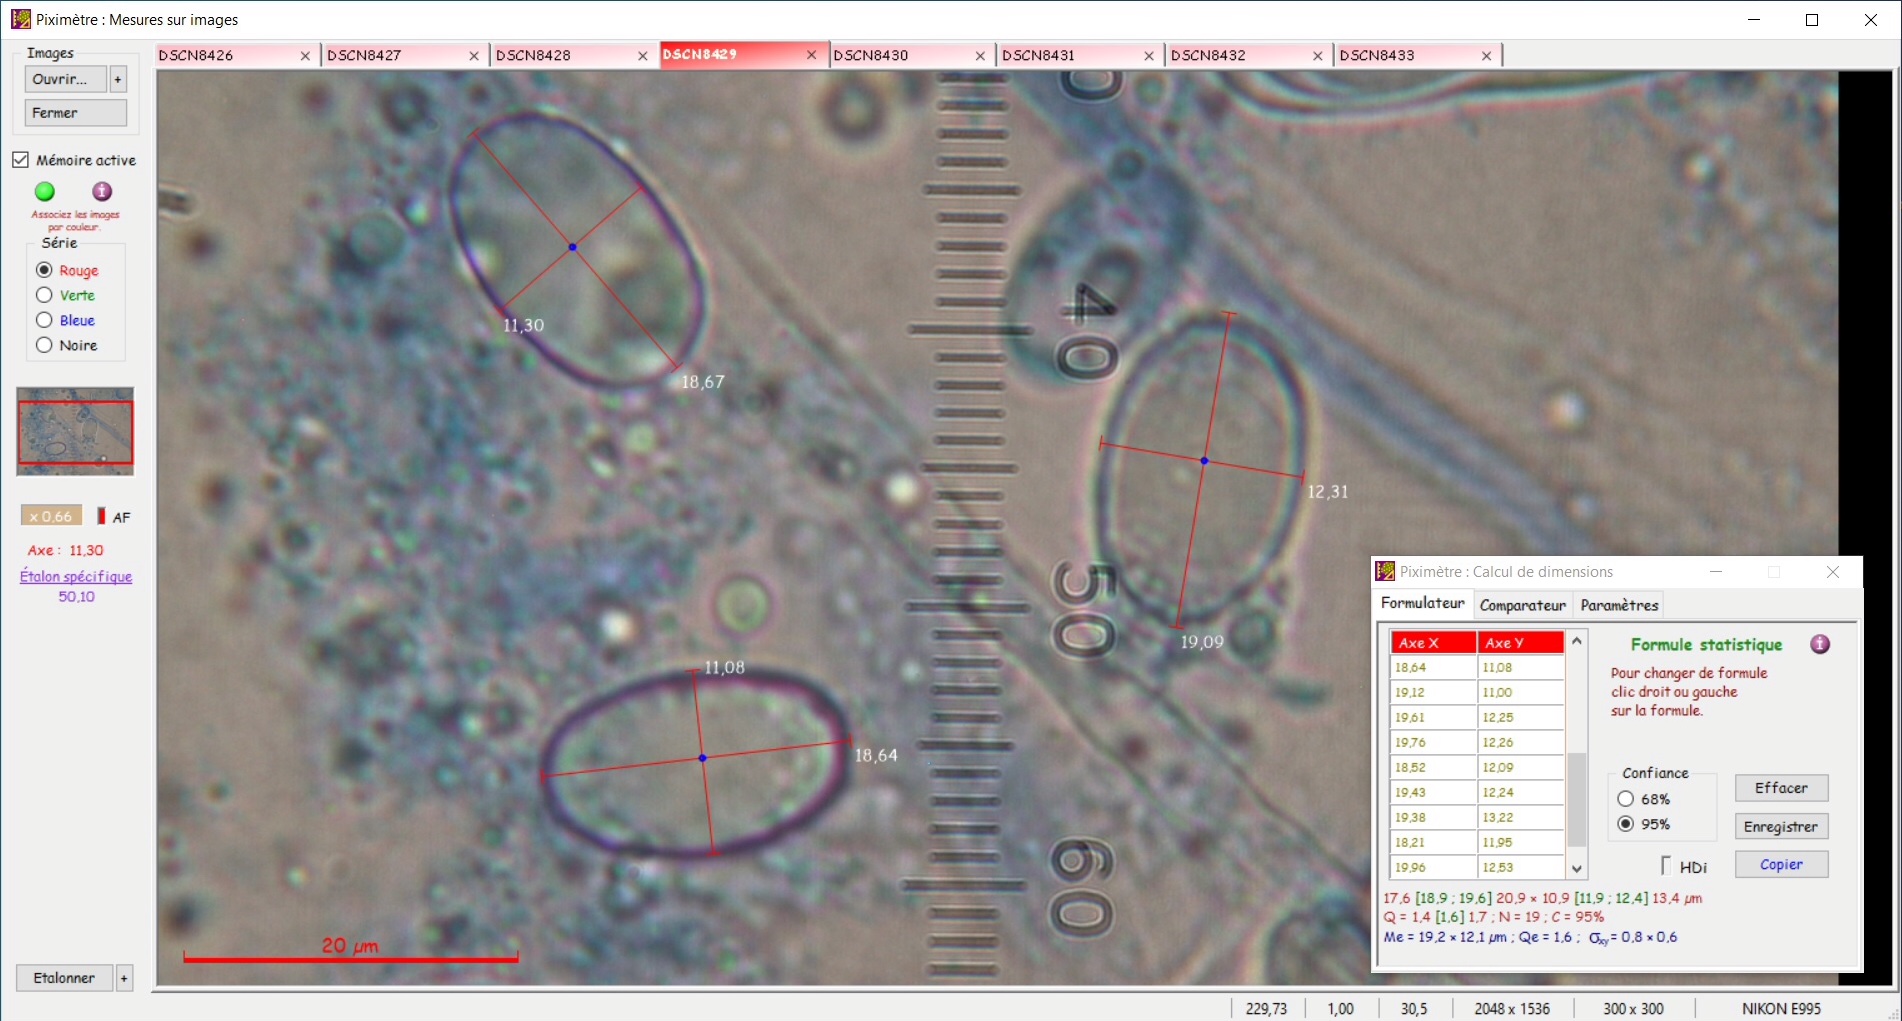
Task: Click the image navigator thumbnail
Action: coord(75,431)
